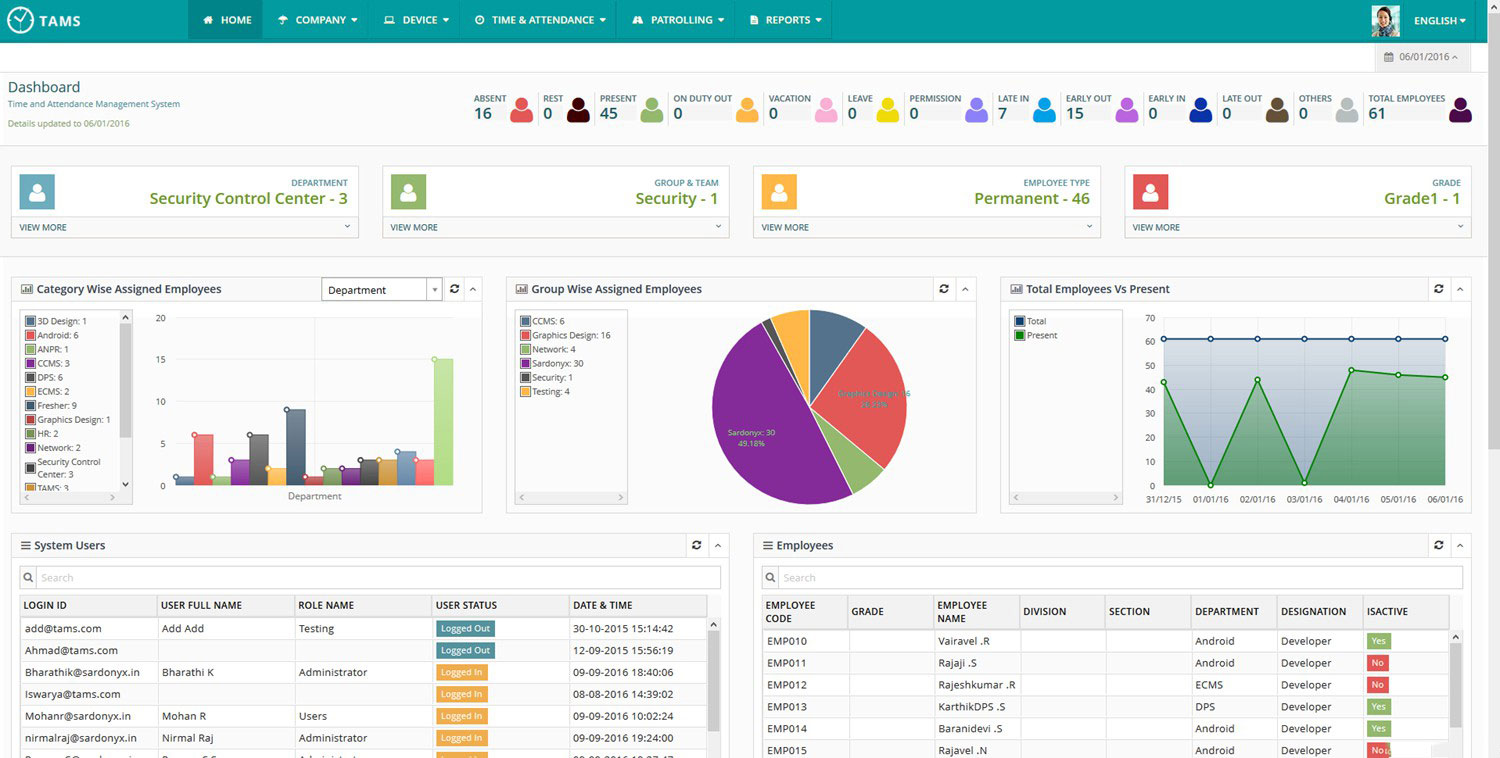Click the System Users search field
1500x758 pixels.
(370, 577)
